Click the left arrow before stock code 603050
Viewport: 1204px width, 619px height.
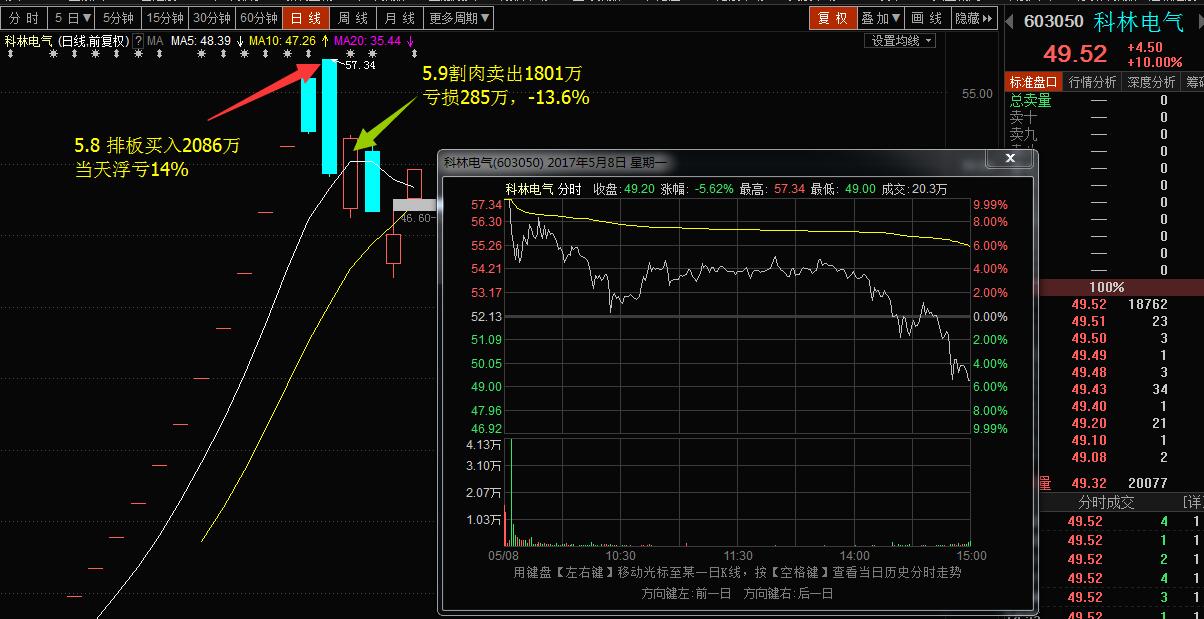[x=1010, y=22]
